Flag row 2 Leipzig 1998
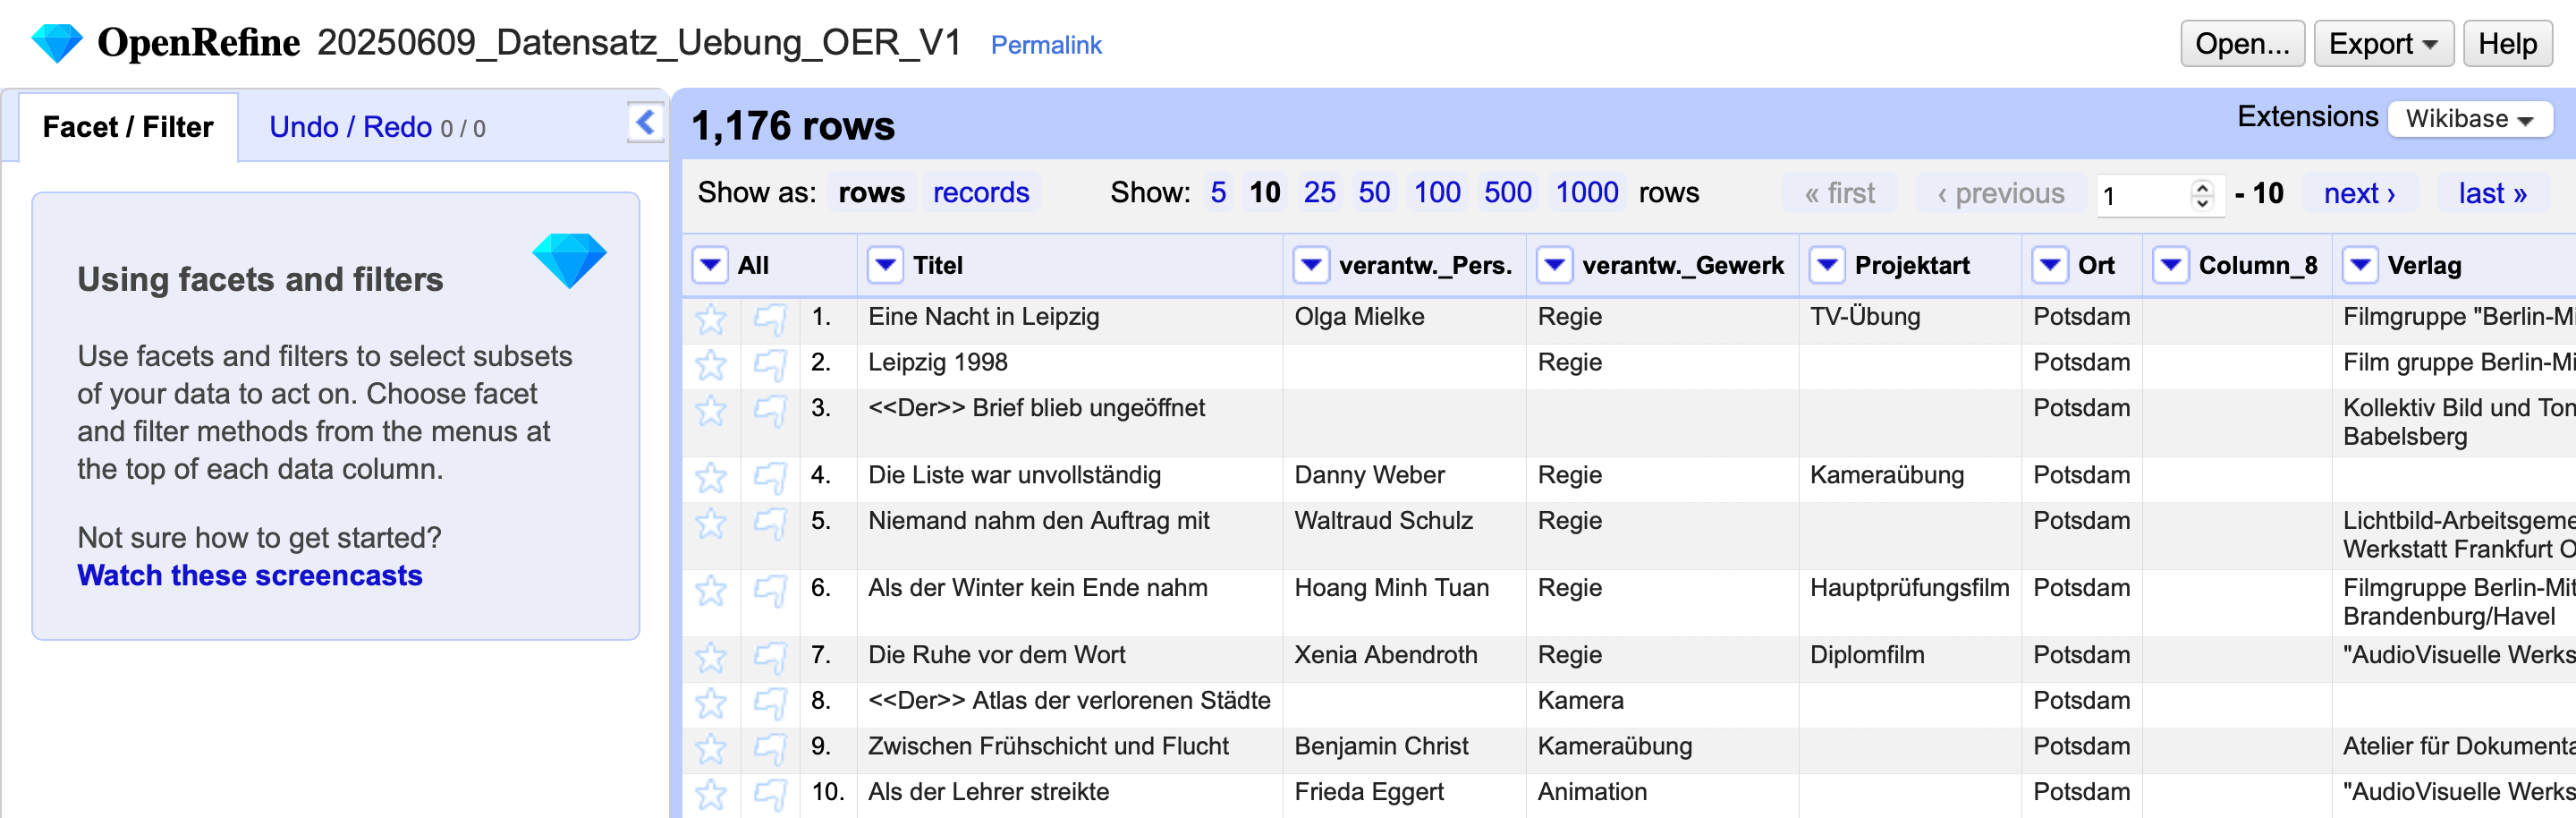The width and height of the screenshot is (2576, 818). pyautogui.click(x=770, y=365)
